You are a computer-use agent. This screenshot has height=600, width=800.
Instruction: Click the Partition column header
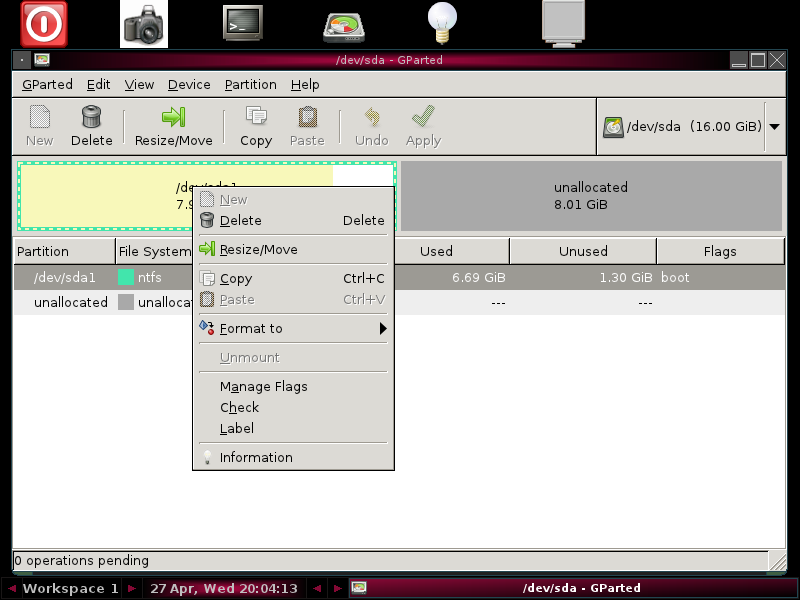[65, 252]
